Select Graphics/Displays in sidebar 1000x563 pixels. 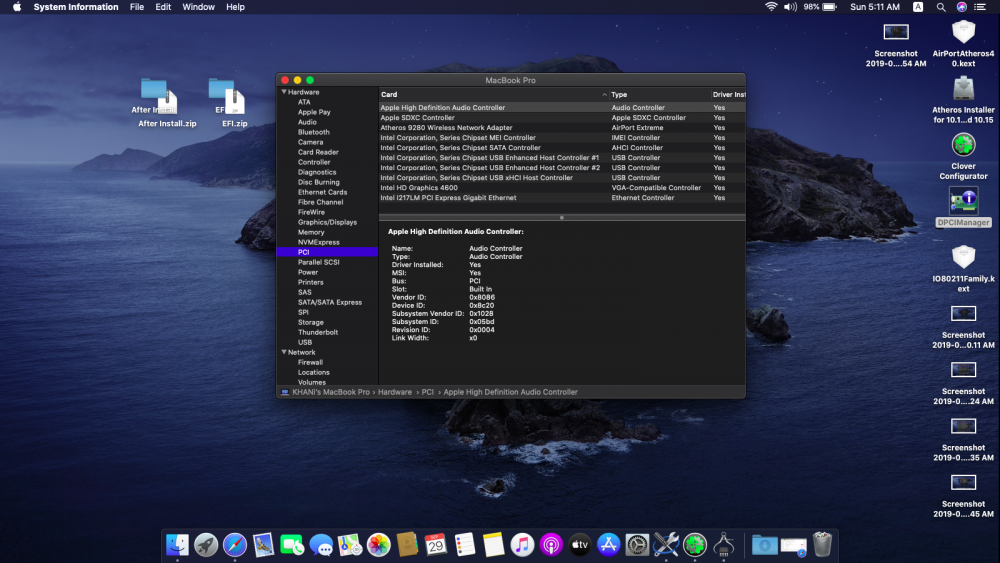click(327, 222)
